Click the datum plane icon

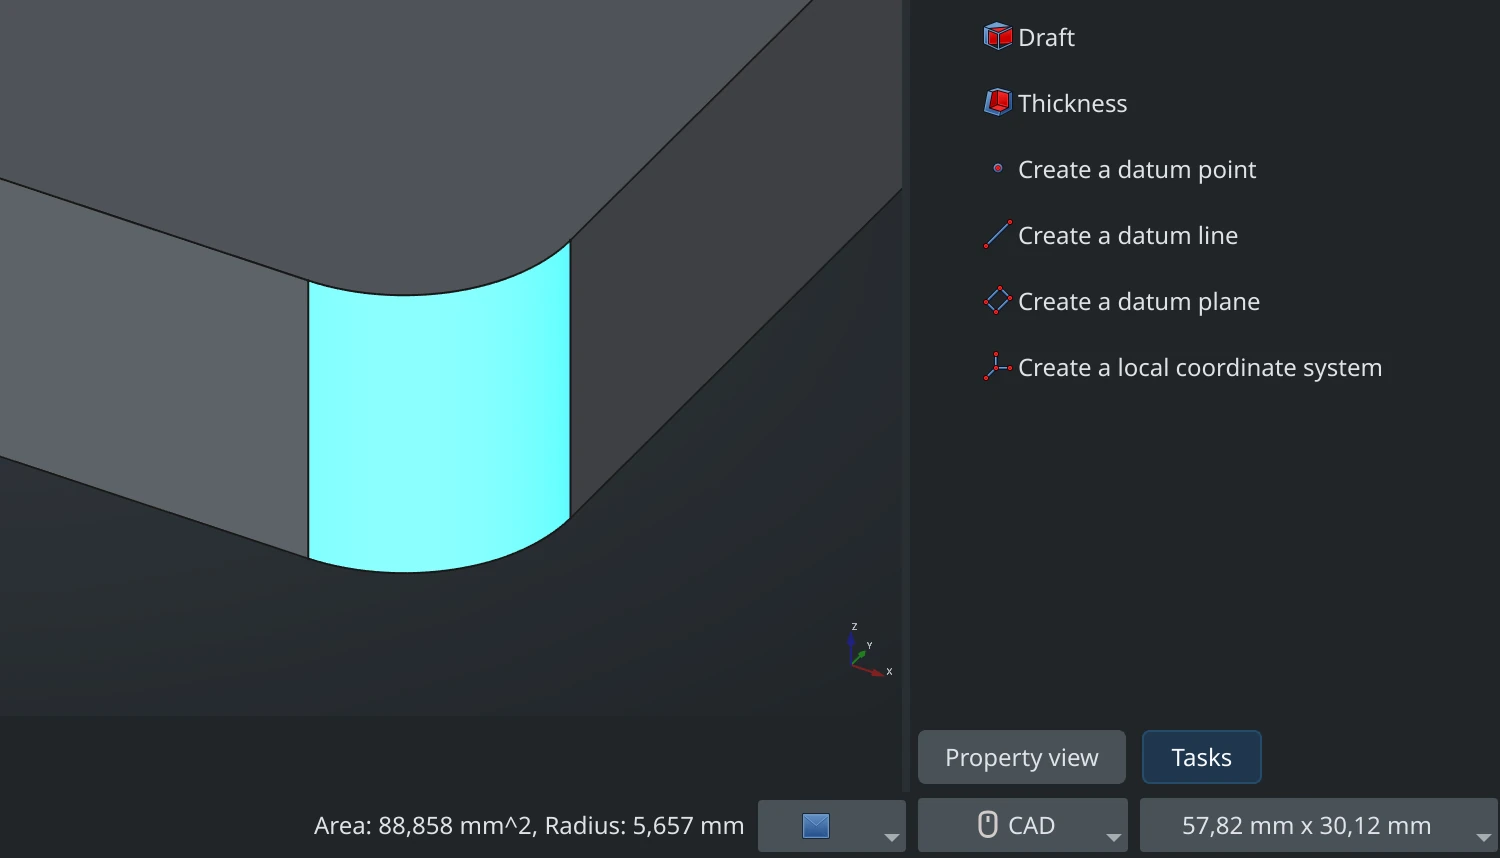997,301
